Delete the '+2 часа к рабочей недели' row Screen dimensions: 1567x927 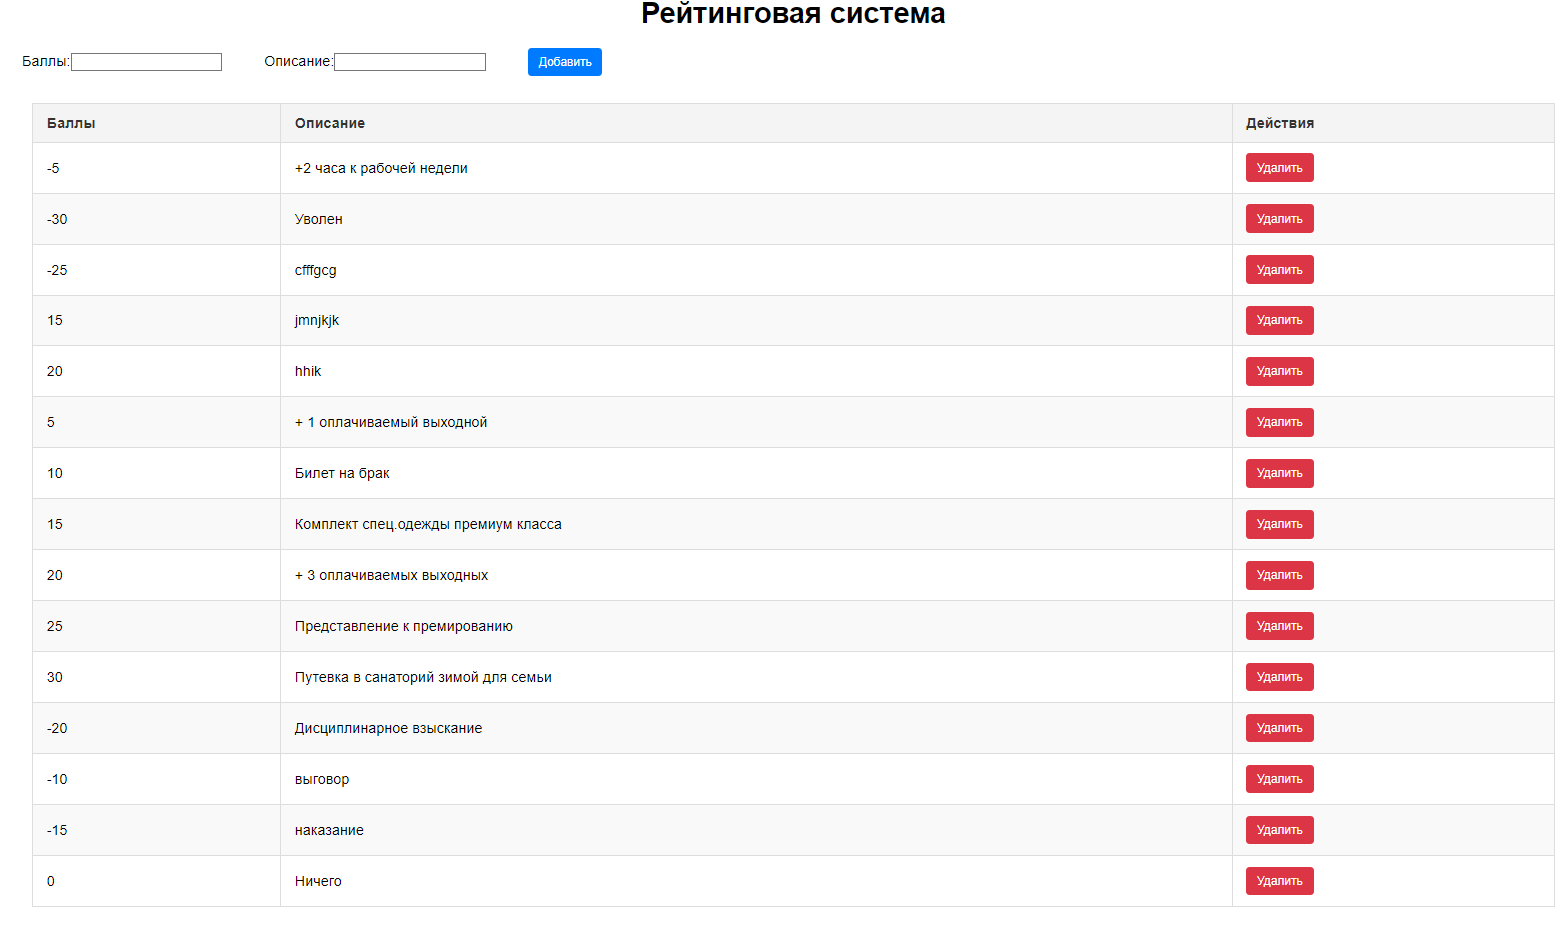click(1279, 168)
